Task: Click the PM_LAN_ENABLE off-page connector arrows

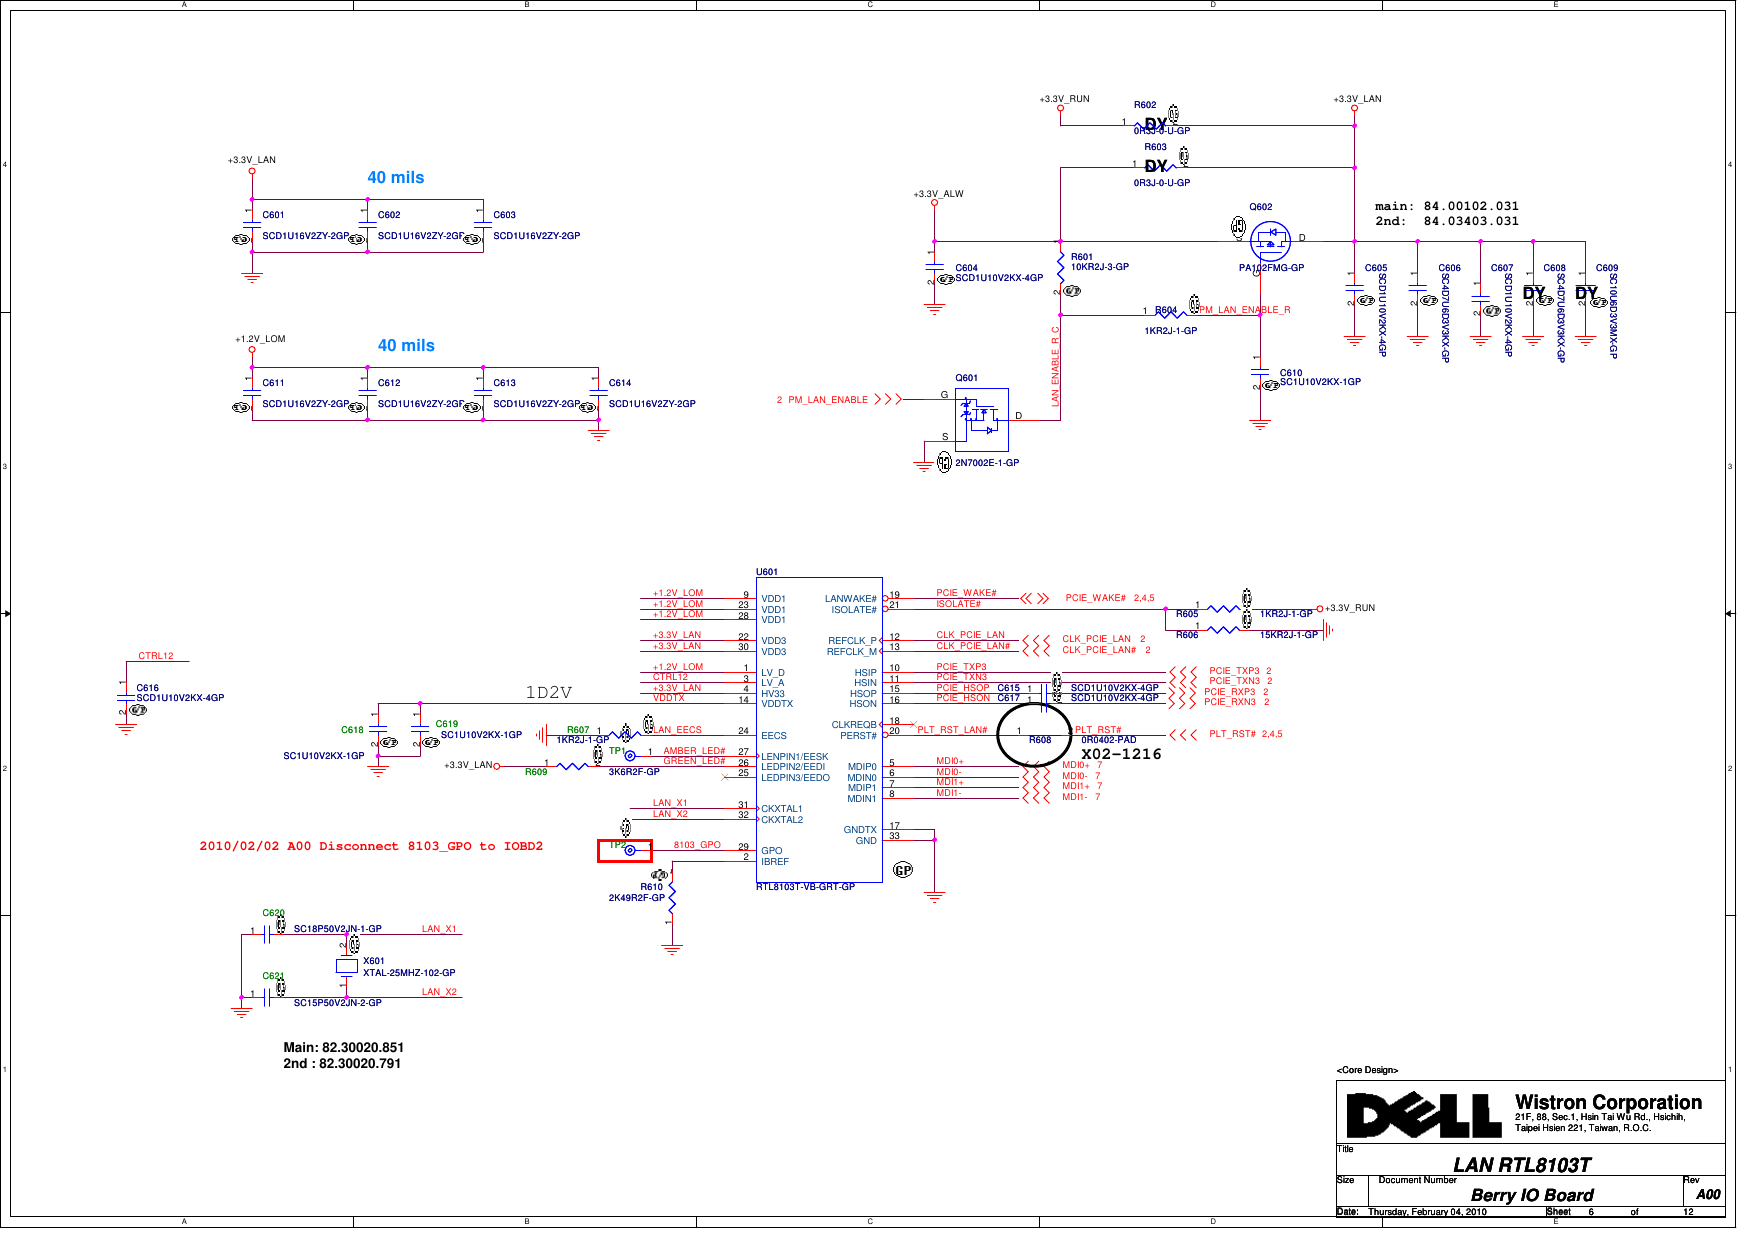Action: point(888,399)
